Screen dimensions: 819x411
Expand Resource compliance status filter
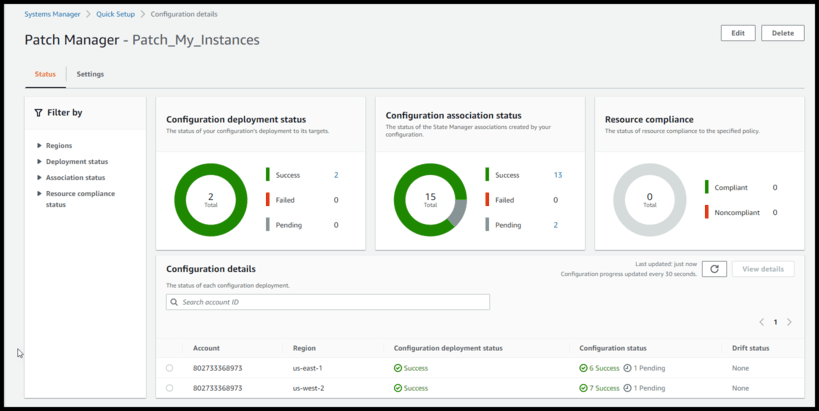click(39, 194)
